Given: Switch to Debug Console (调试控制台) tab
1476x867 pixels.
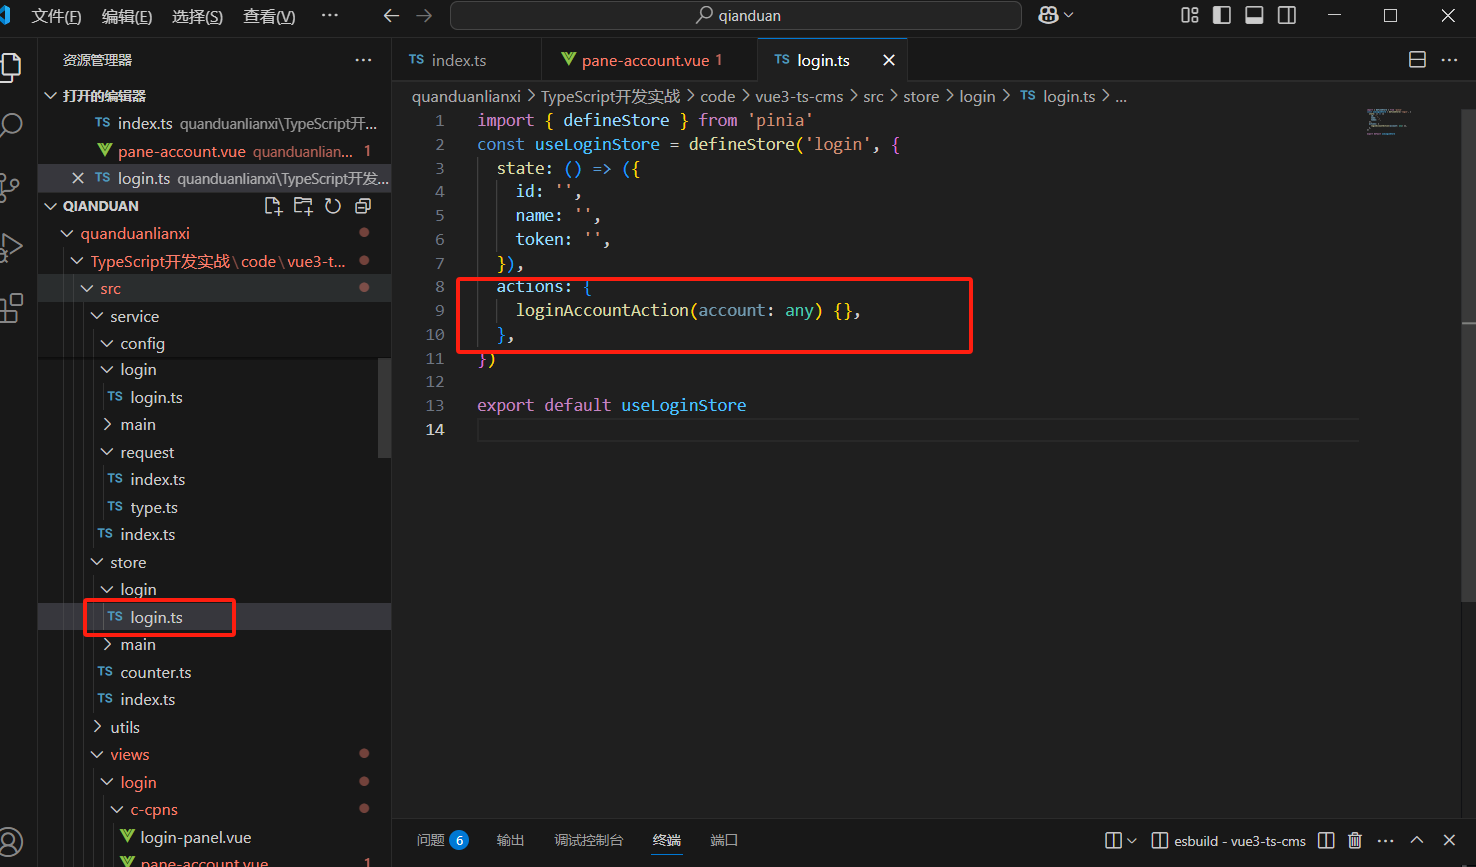Looking at the screenshot, I should 589,840.
